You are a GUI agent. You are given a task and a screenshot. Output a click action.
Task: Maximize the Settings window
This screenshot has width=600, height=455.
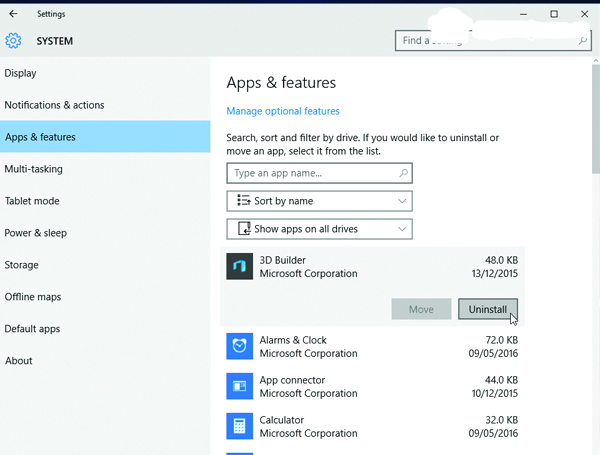554,14
